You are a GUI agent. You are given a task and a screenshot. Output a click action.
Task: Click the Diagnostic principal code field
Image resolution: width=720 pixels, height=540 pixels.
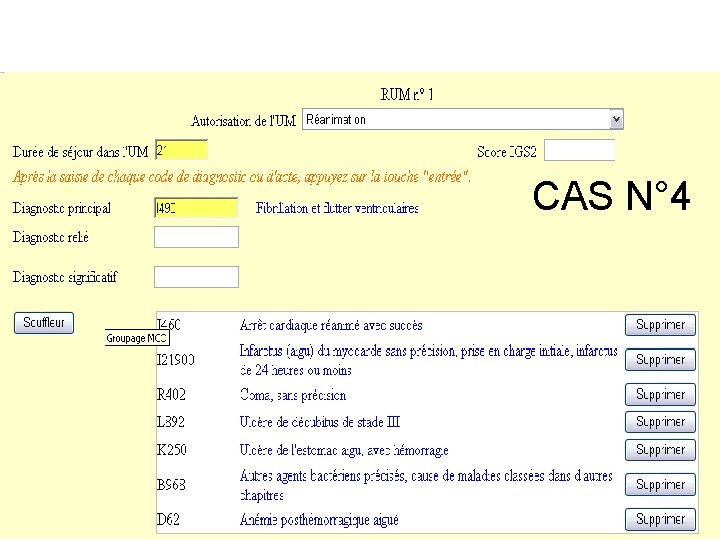pyautogui.click(x=196, y=208)
